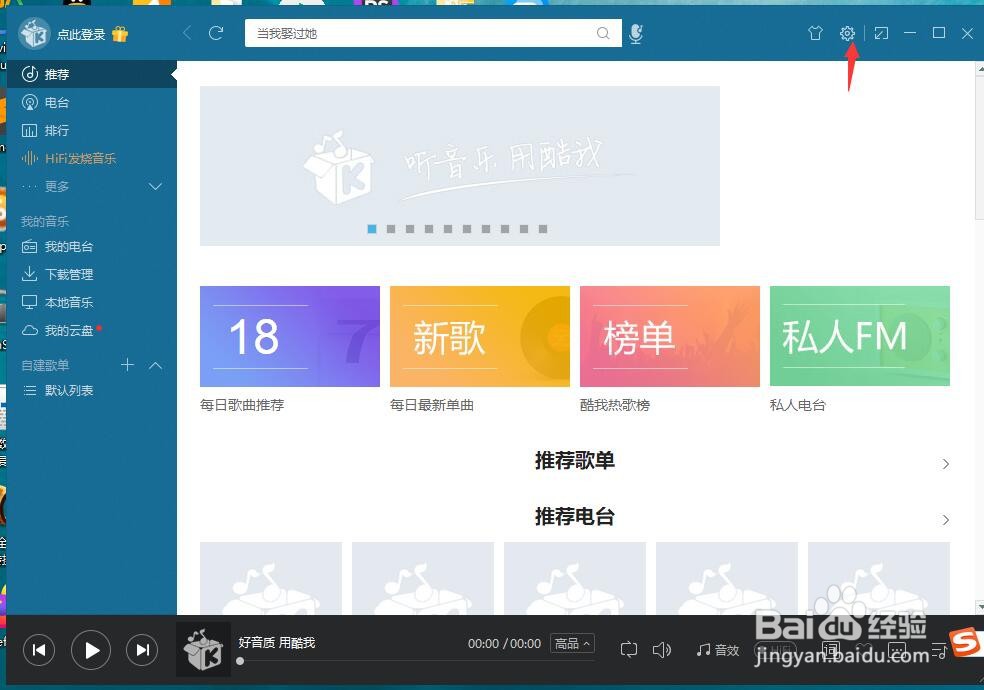Collapse the 自建歌单 section
The width and height of the screenshot is (984, 690).
click(156, 365)
